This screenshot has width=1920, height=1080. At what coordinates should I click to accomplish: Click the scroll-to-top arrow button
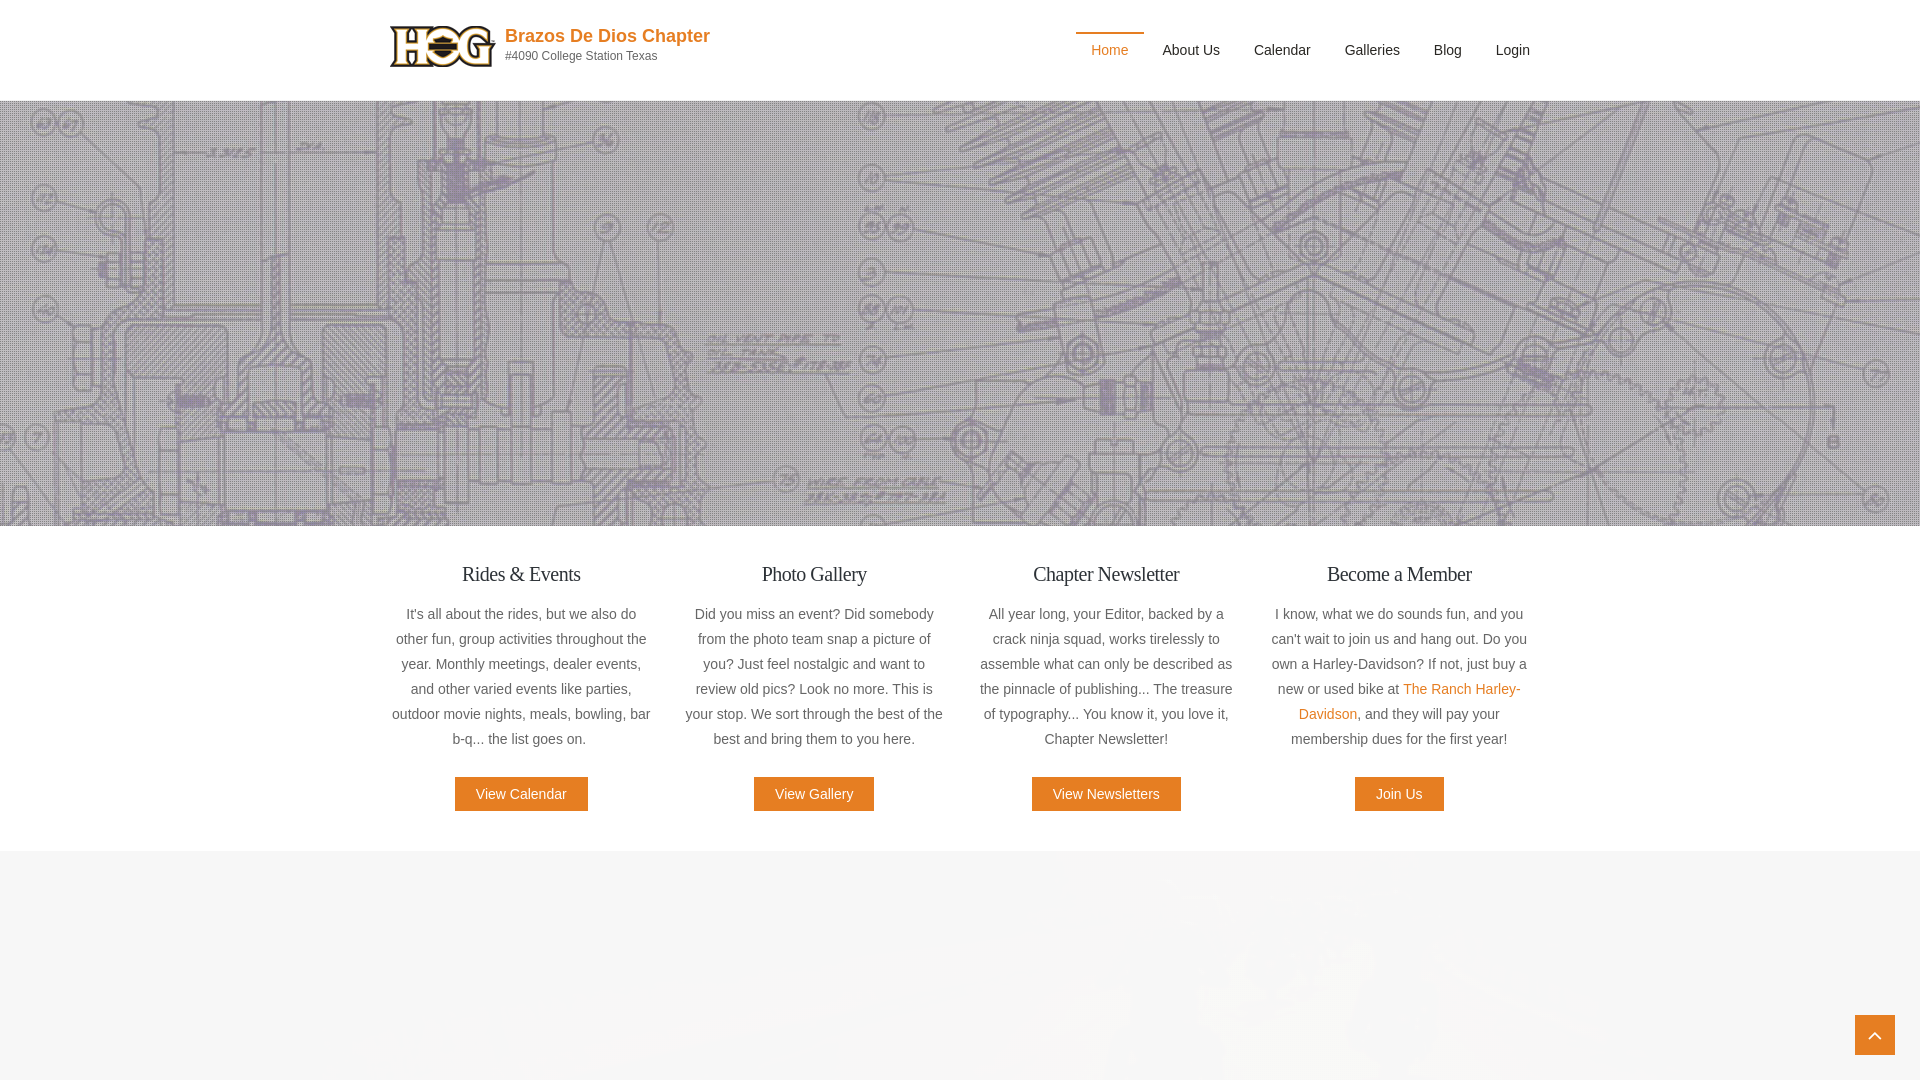[x=1874, y=1035]
